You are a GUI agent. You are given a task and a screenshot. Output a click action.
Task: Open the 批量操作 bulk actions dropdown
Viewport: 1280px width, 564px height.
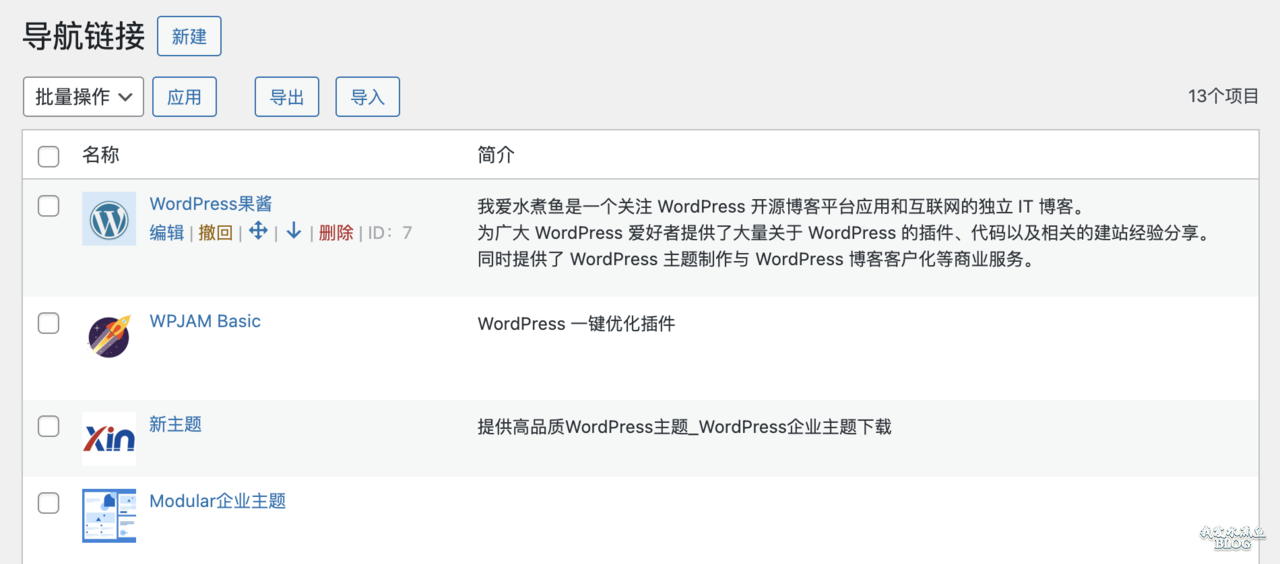coord(83,97)
